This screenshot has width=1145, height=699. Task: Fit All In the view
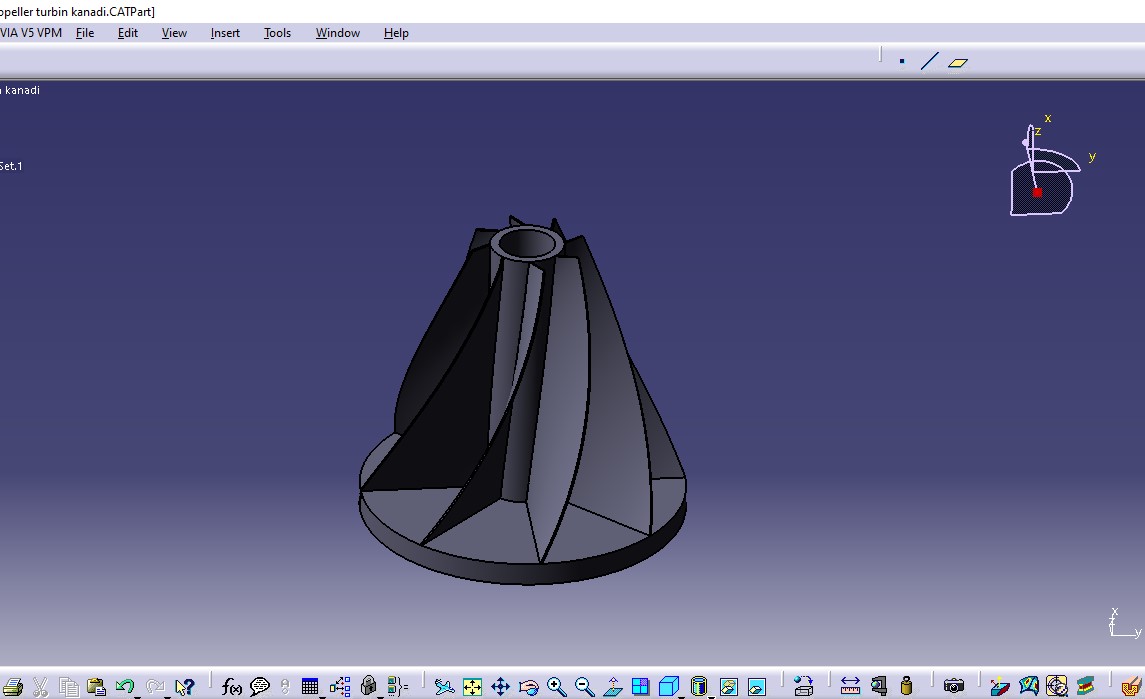(x=472, y=687)
